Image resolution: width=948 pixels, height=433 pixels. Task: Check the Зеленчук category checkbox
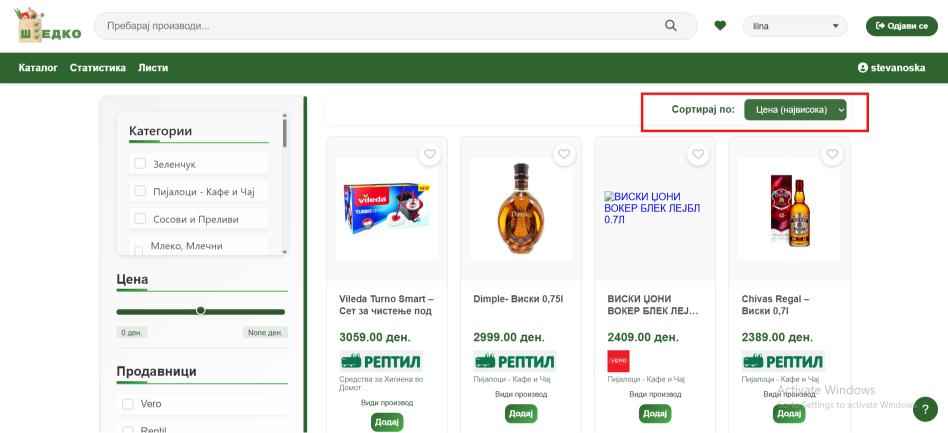click(x=141, y=163)
